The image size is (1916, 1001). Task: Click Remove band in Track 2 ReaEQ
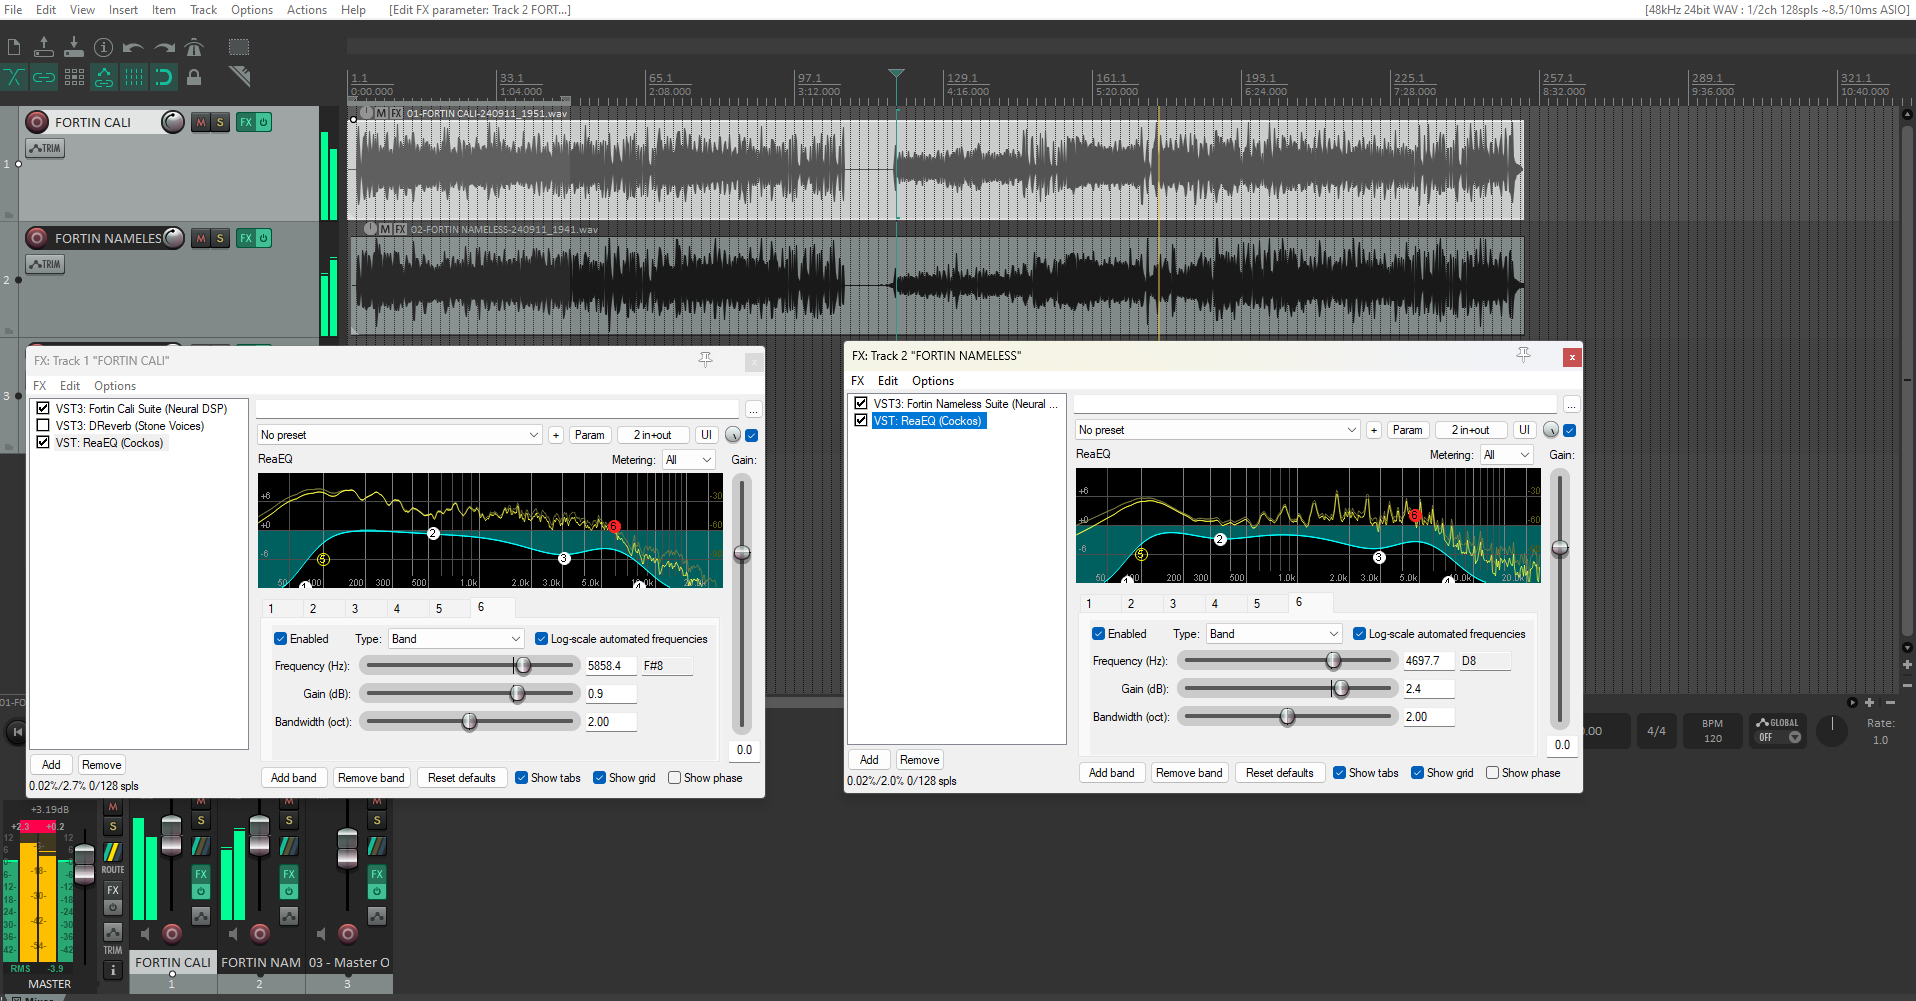coord(1189,773)
